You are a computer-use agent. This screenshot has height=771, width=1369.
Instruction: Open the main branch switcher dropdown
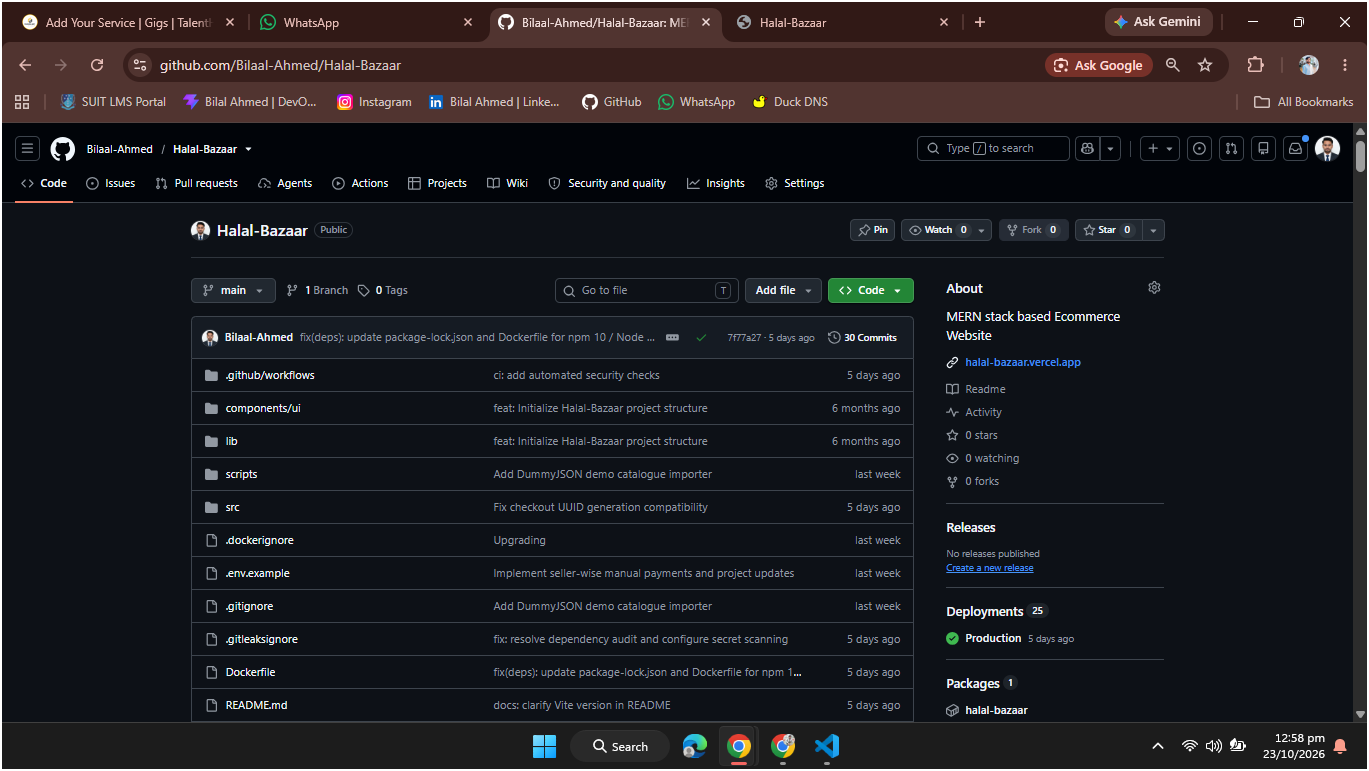click(234, 290)
